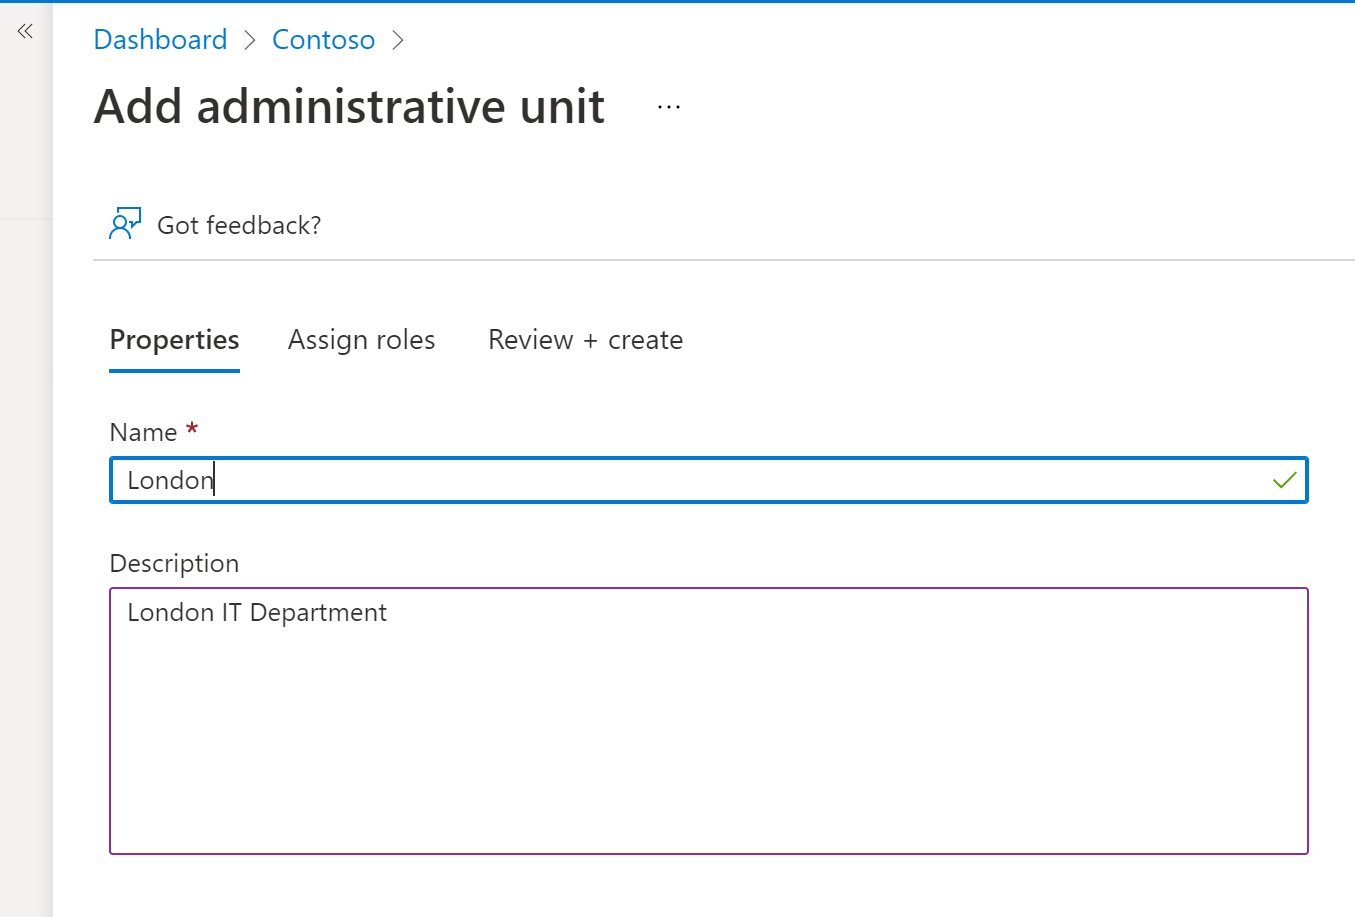
Task: Navigate to the Dashboard breadcrumb link
Action: [x=160, y=40]
